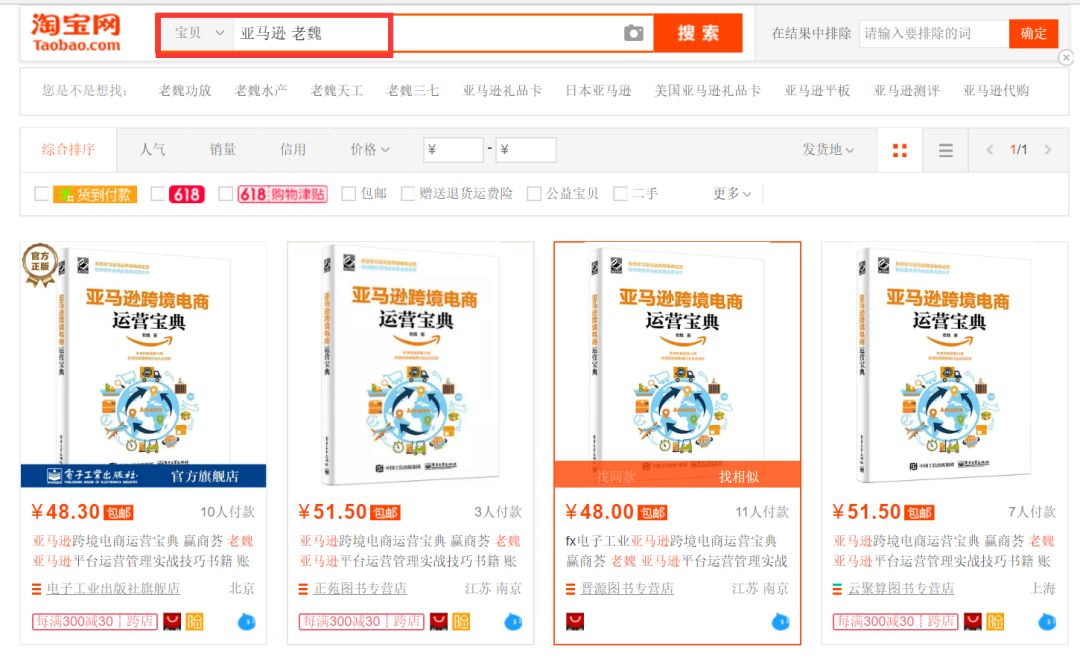Click 险 insurance icon in 正苑图书专营店 listing

pyautogui.click(x=461, y=622)
